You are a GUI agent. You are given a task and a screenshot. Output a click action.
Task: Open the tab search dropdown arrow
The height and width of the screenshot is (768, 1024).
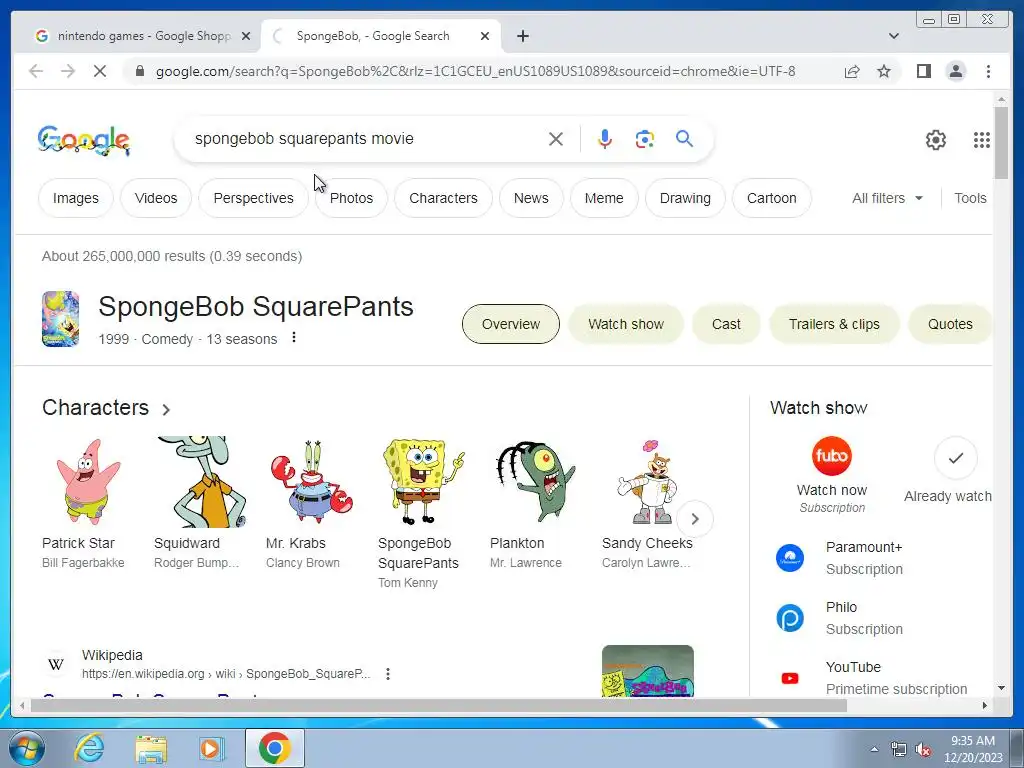coord(893,36)
